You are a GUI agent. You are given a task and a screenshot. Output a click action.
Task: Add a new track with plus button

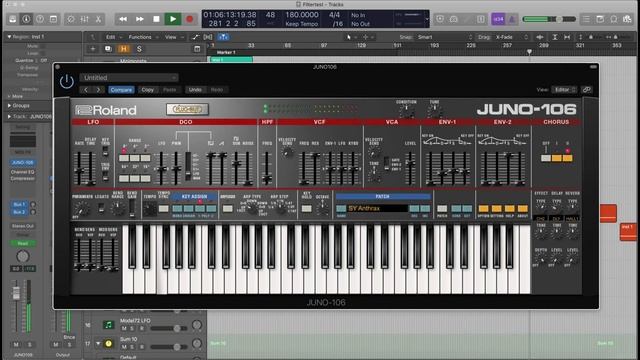(93, 49)
